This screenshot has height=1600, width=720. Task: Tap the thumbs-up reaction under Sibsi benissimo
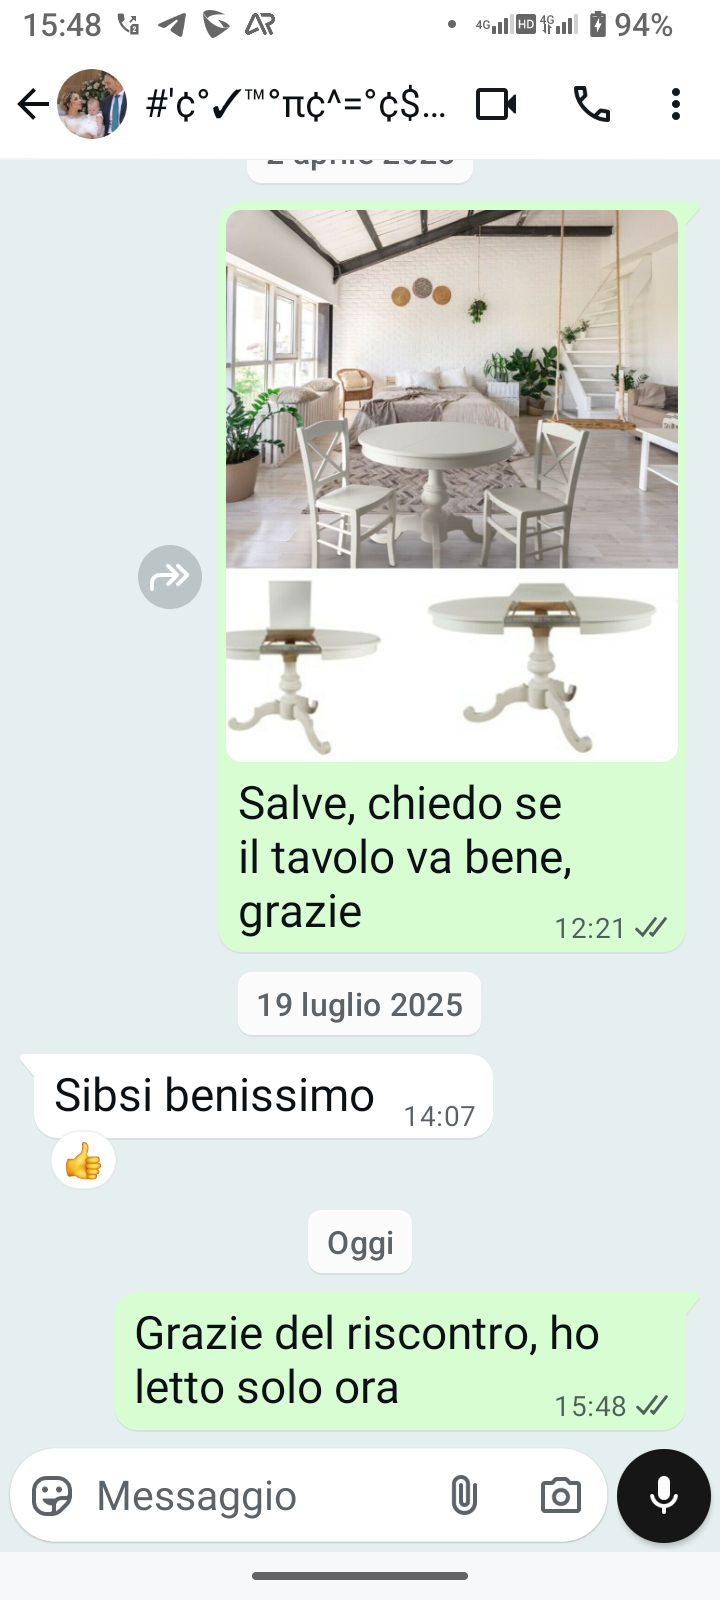click(84, 1162)
